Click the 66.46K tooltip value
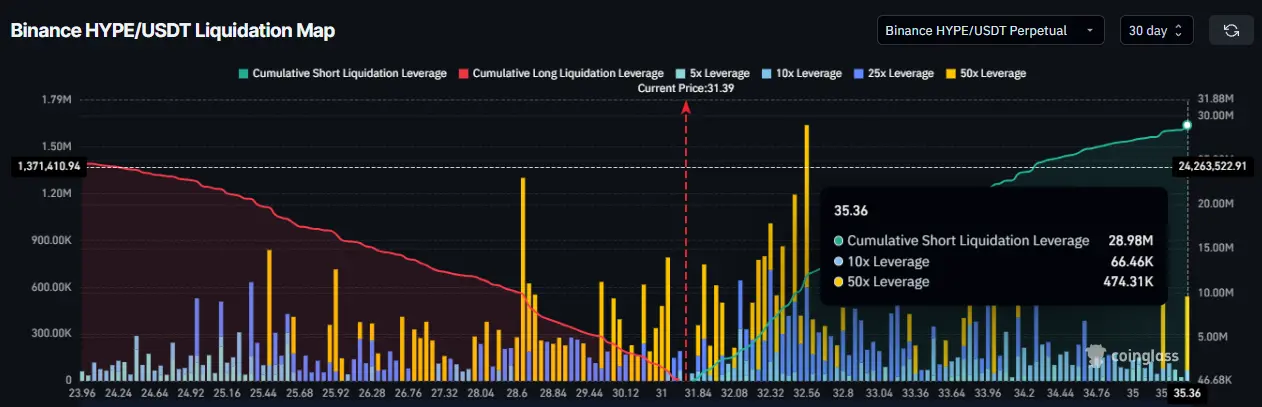 (x=1131, y=262)
